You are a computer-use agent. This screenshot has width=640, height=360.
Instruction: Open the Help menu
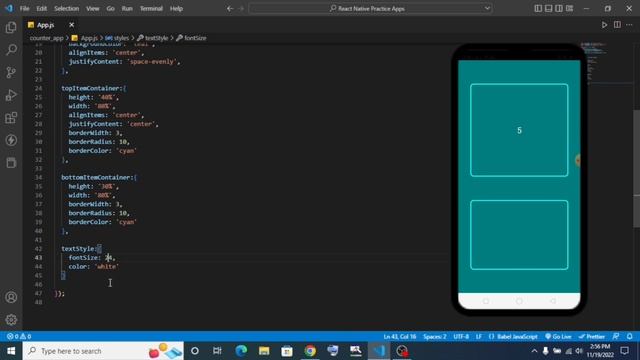[176, 9]
